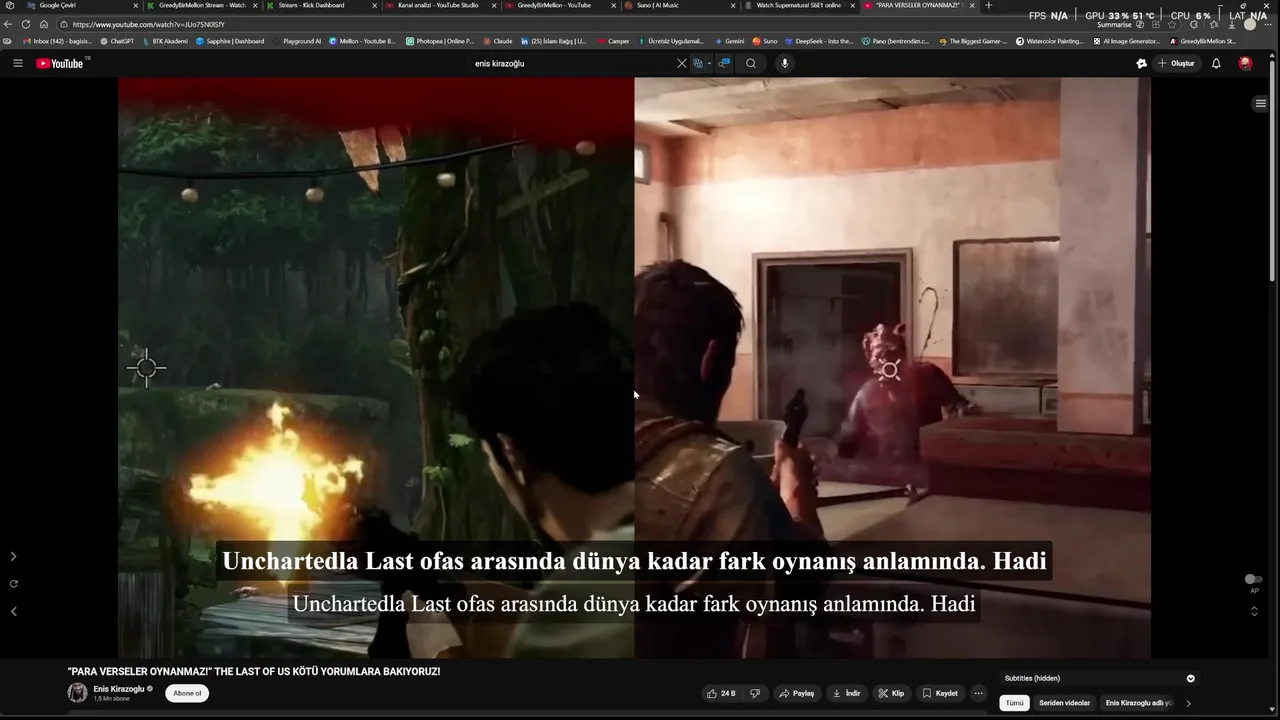Image resolution: width=1280 pixels, height=720 pixels.
Task: Open the Camper bookmark
Action: tap(614, 41)
